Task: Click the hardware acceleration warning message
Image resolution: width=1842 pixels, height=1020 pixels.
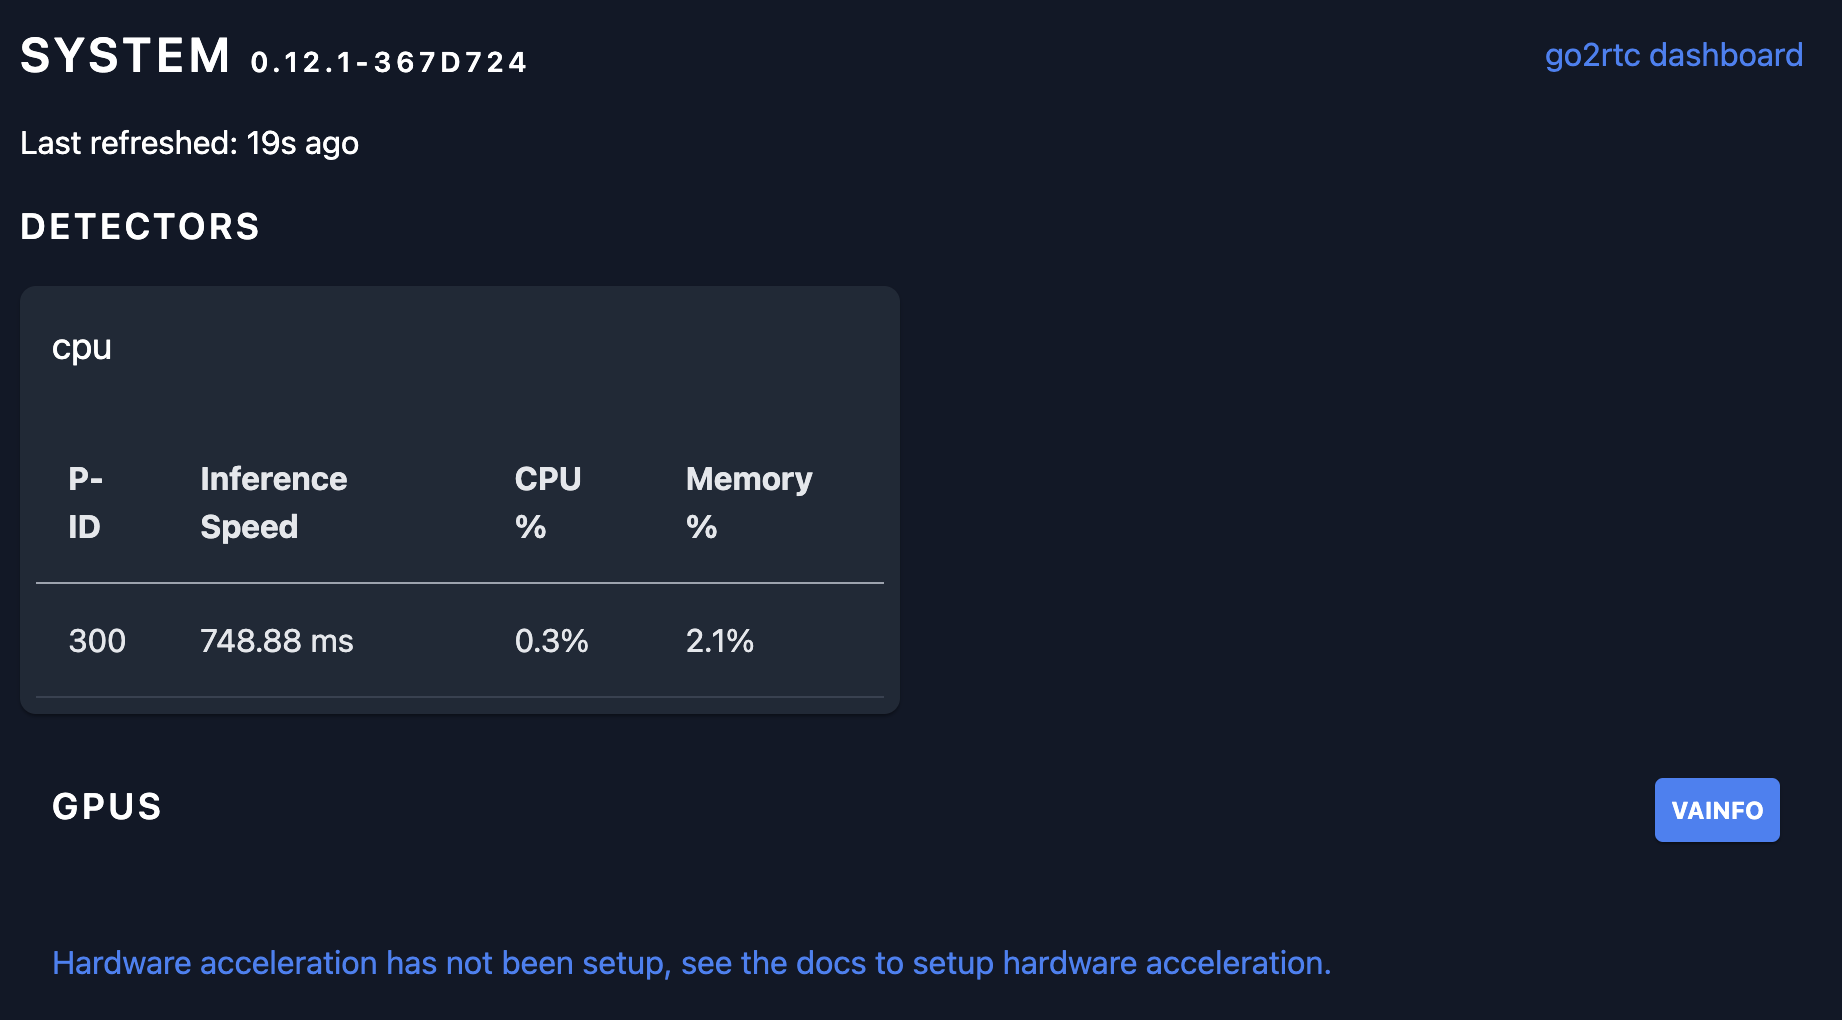Action: (690, 962)
